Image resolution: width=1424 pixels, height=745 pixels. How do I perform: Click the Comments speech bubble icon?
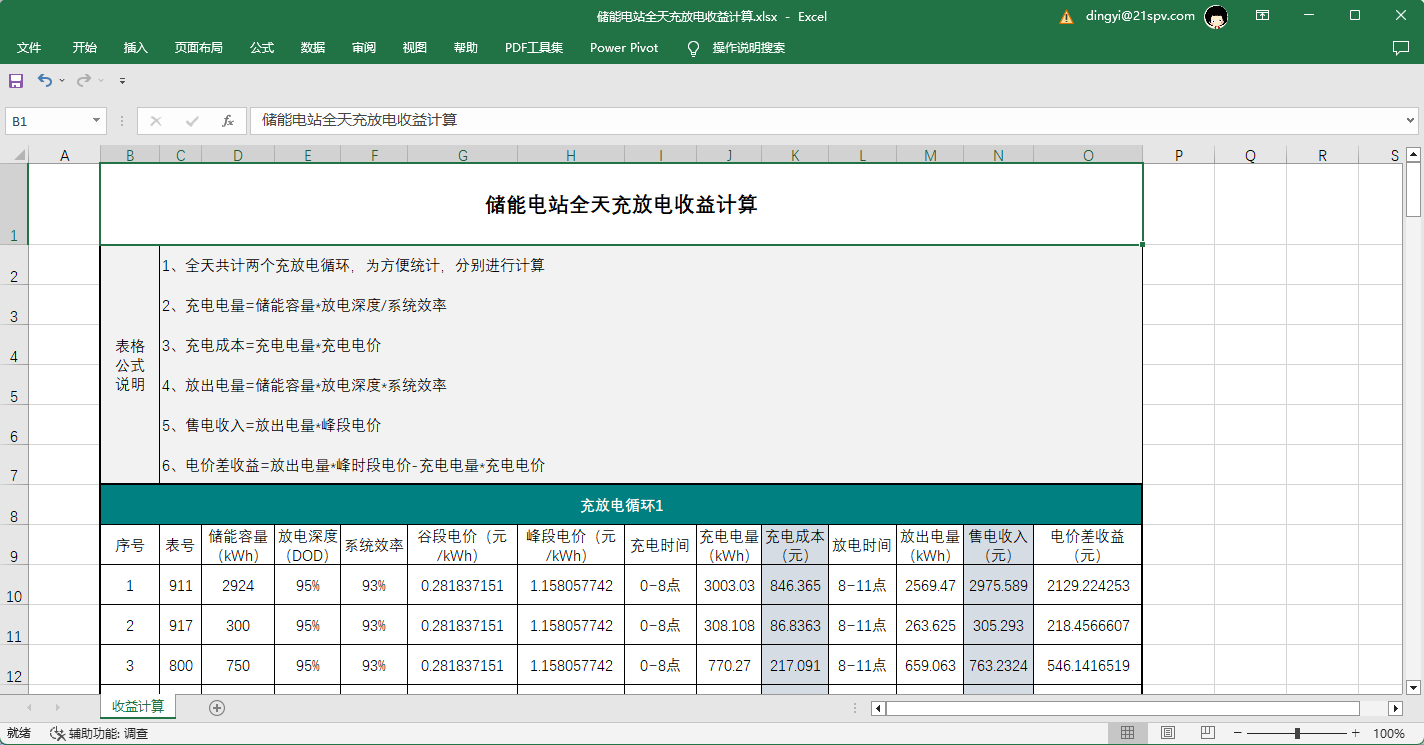1401,48
